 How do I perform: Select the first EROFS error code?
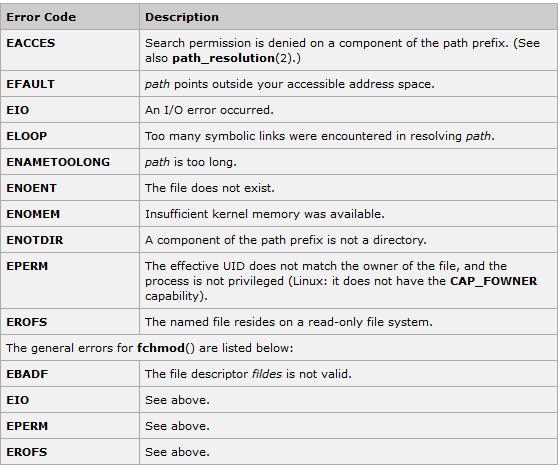[x=26, y=322]
